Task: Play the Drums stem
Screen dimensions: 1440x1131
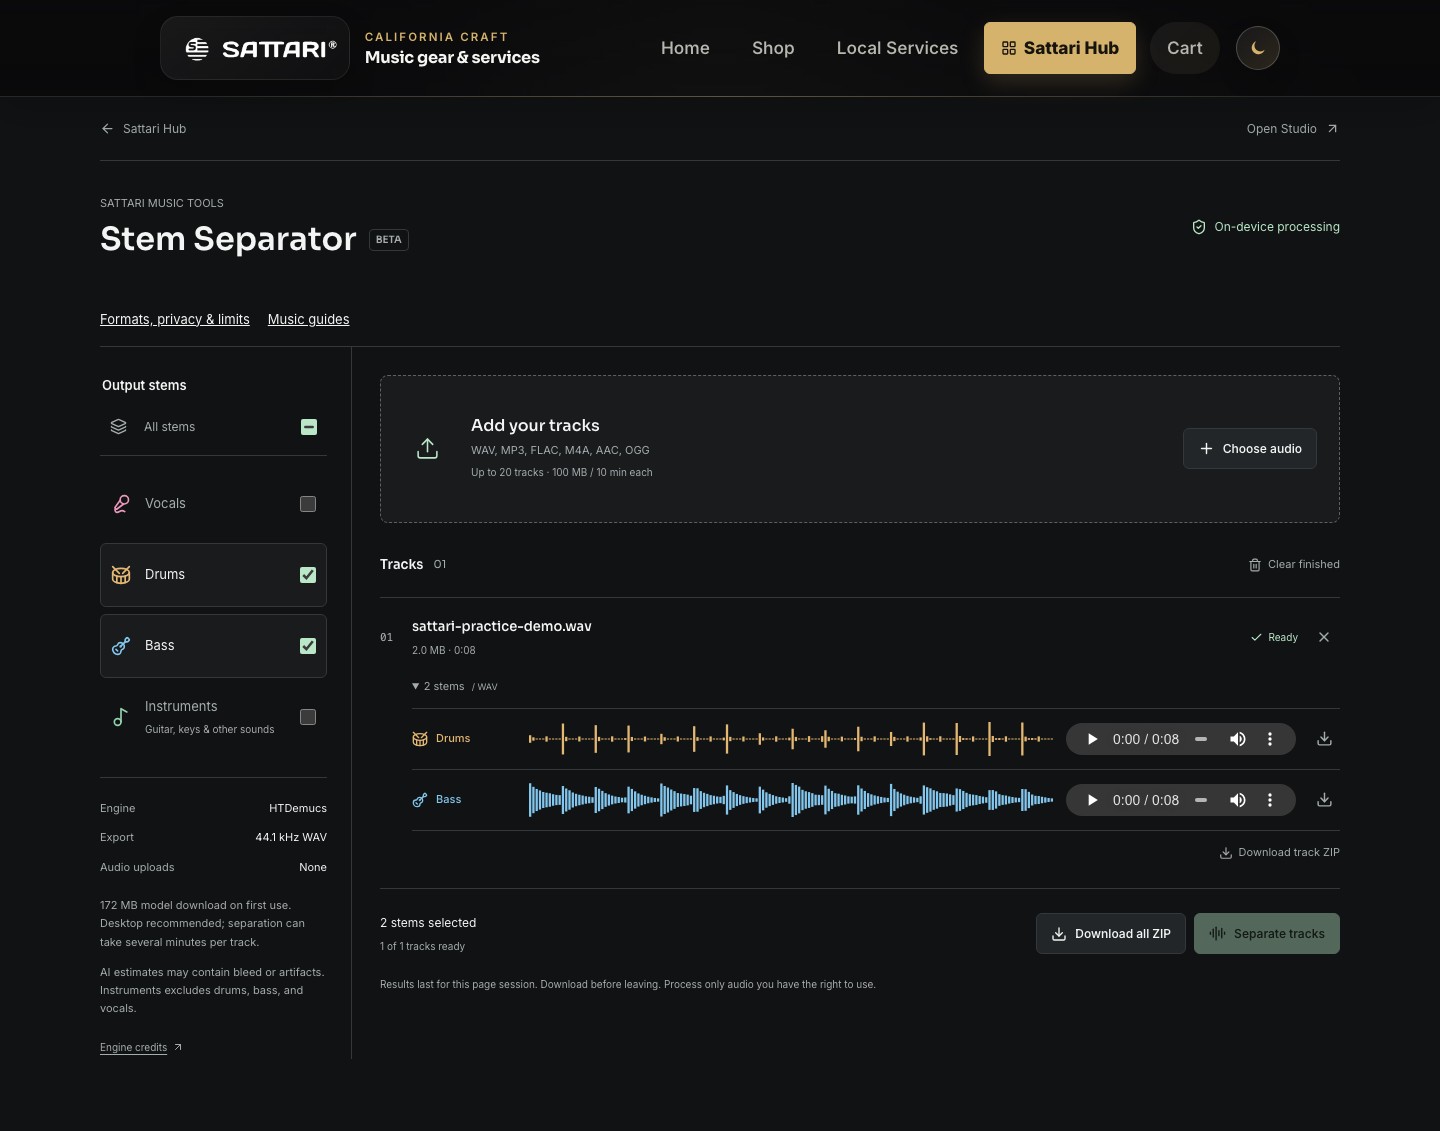Action: [x=1092, y=739]
